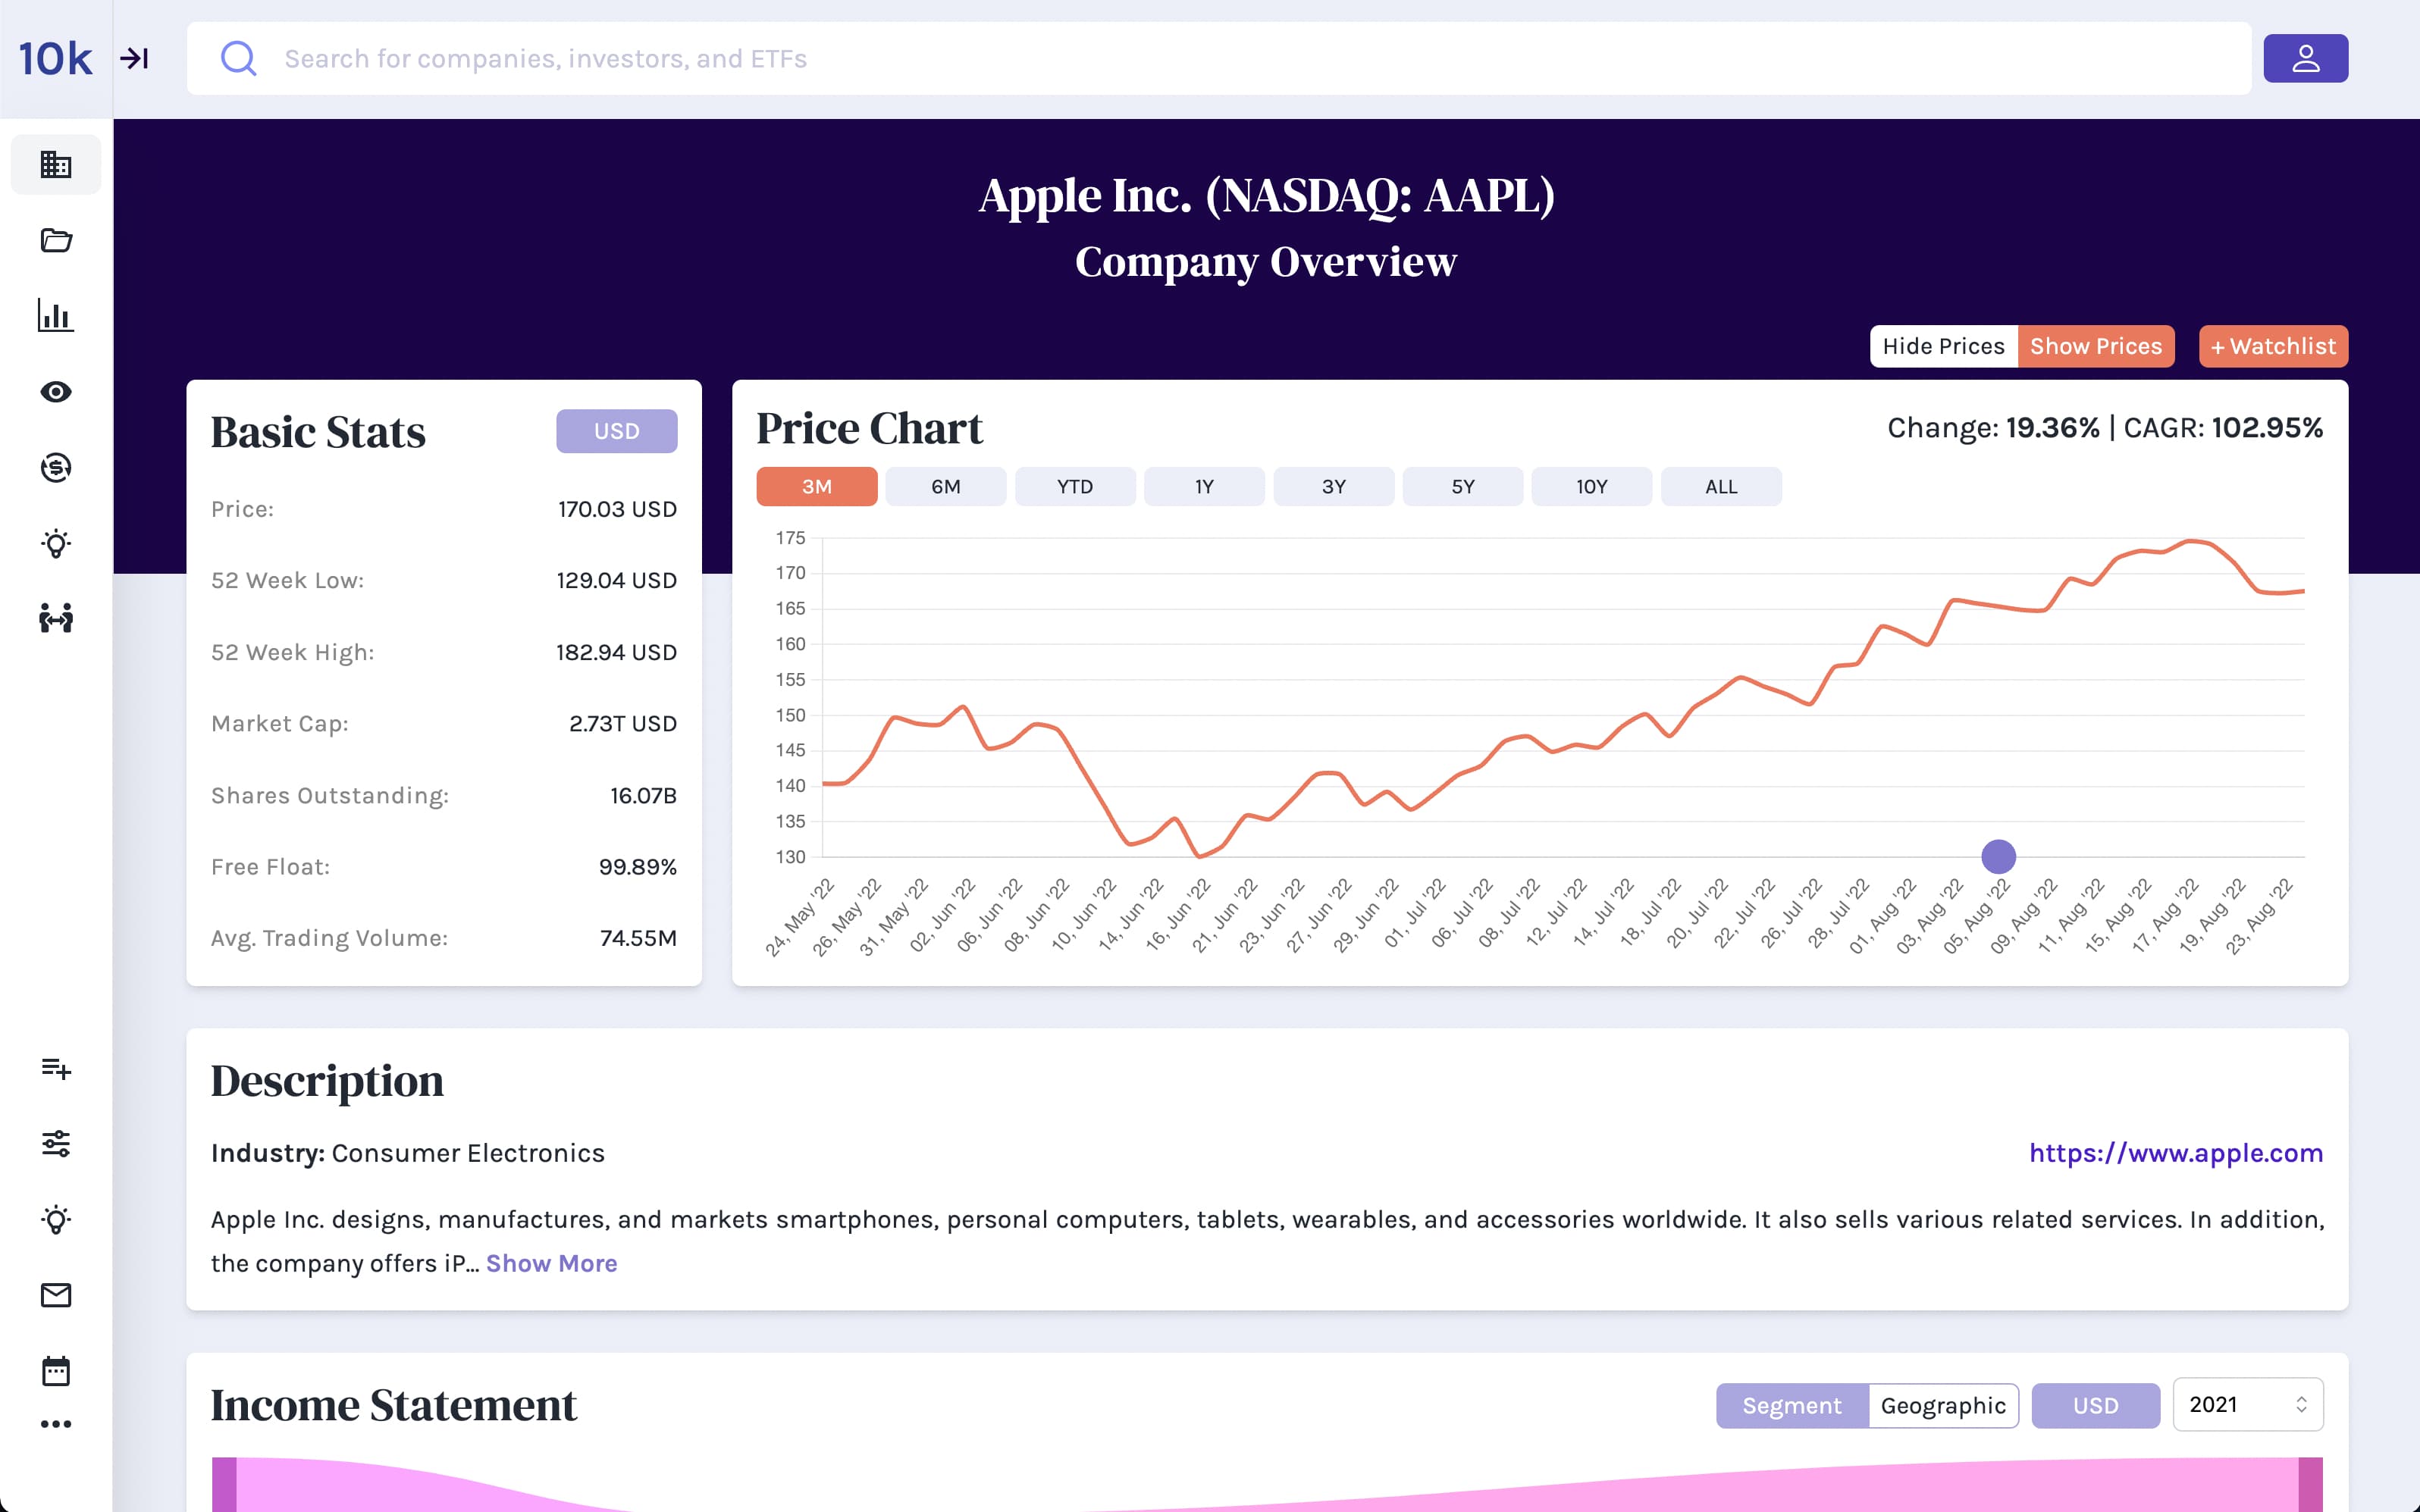Select 3Y chart range
Viewport: 2420px width, 1512px height.
(1334, 487)
